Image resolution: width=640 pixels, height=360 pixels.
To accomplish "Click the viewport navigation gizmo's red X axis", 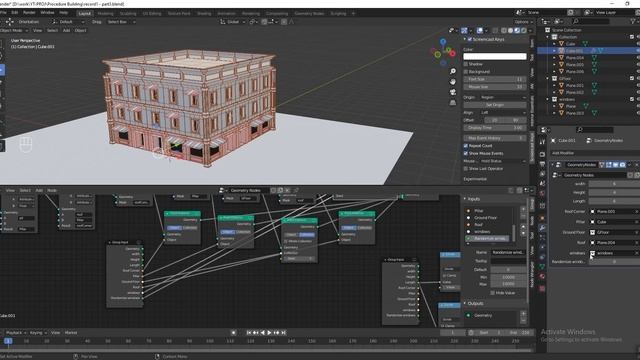I will [452, 53].
